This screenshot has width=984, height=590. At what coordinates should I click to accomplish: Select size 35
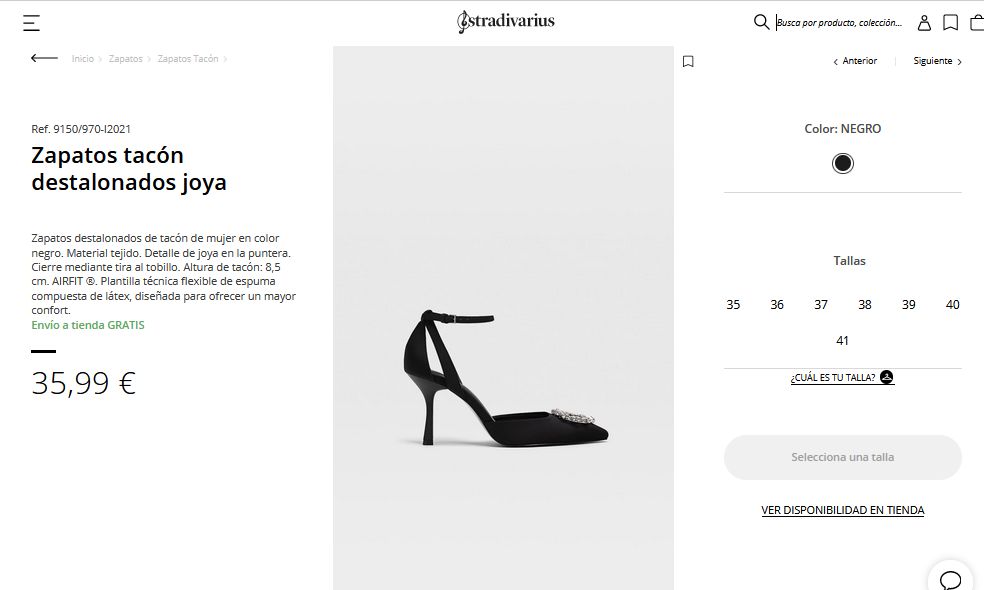(x=733, y=305)
